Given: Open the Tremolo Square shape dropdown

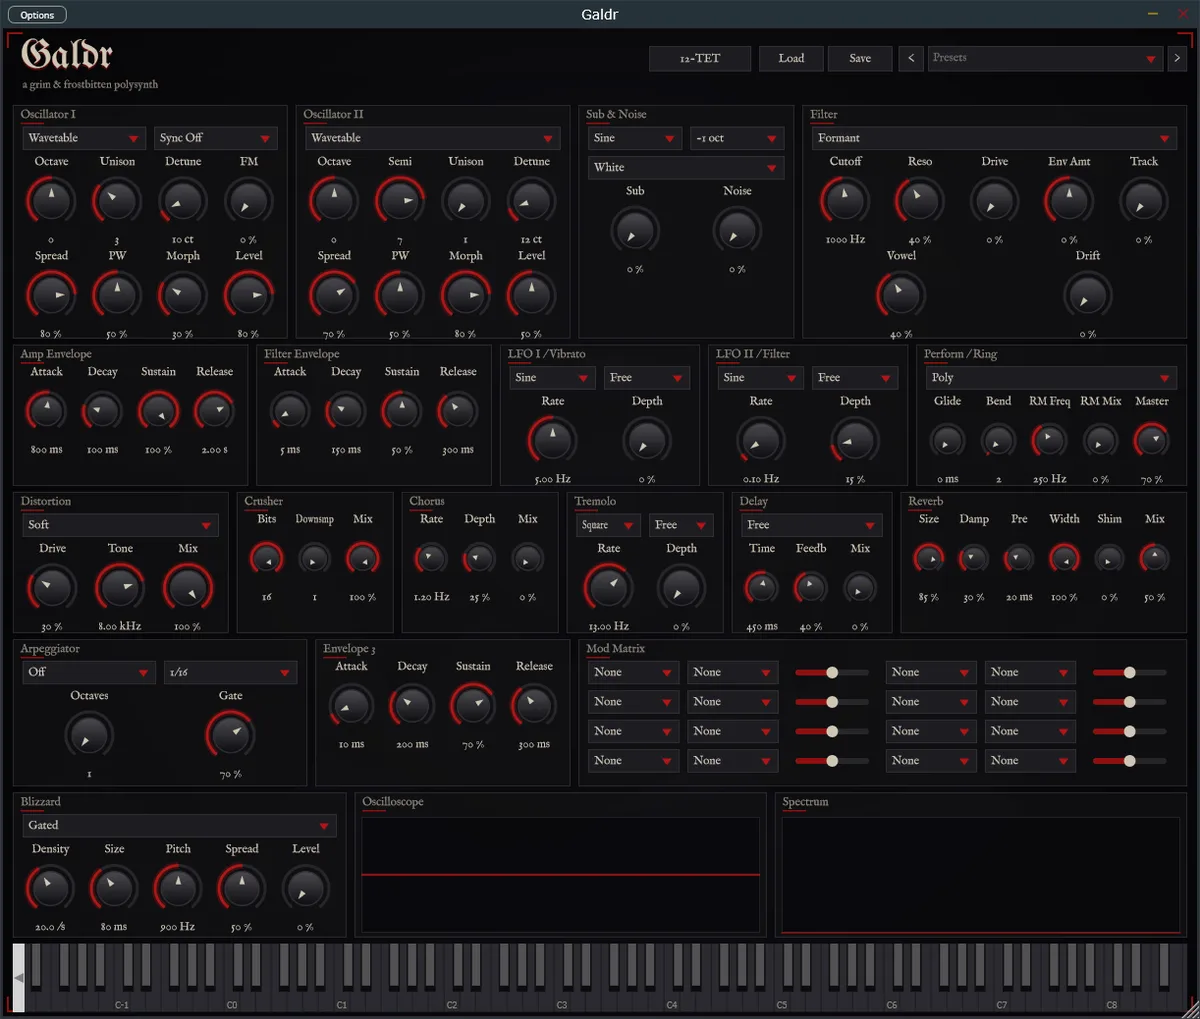Looking at the screenshot, I should (609, 525).
